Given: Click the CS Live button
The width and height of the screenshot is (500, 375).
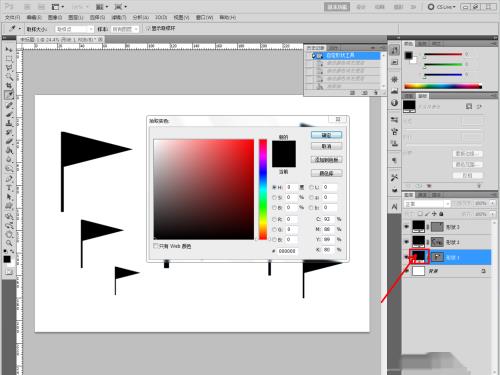Looking at the screenshot, I should [x=441, y=7].
